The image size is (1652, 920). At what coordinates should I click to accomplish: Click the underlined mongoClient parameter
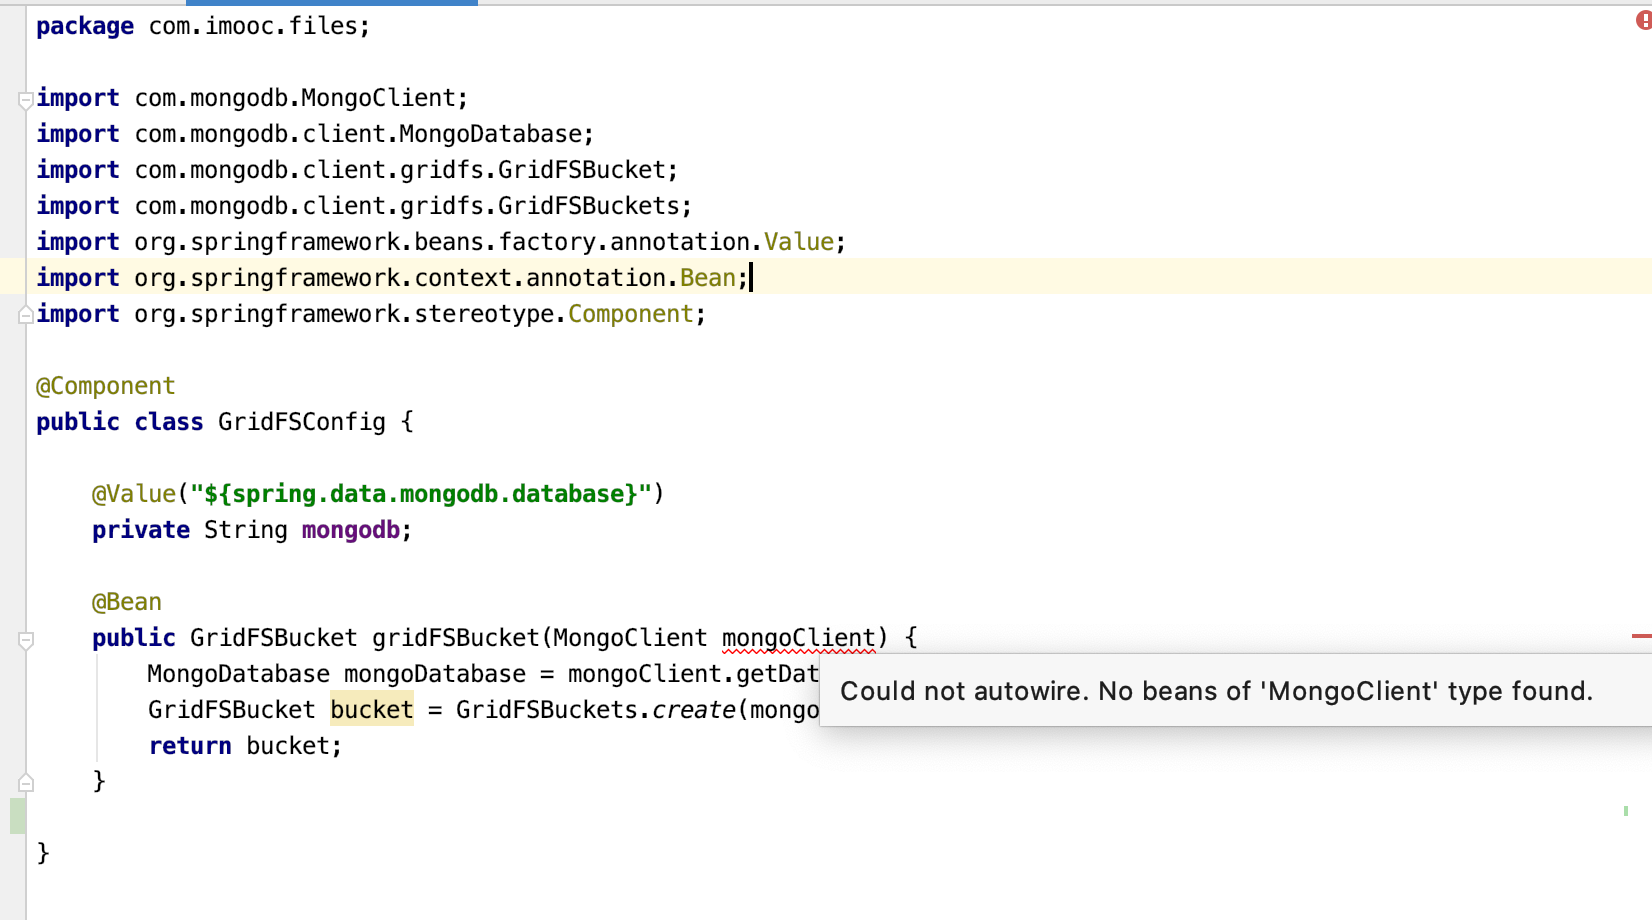tap(798, 638)
